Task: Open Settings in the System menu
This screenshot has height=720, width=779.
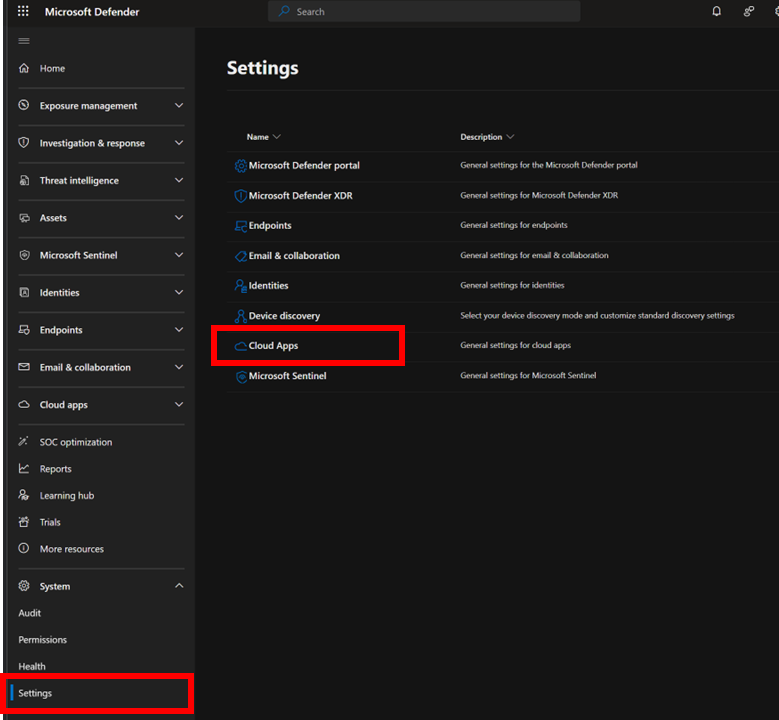Action: [x=35, y=693]
